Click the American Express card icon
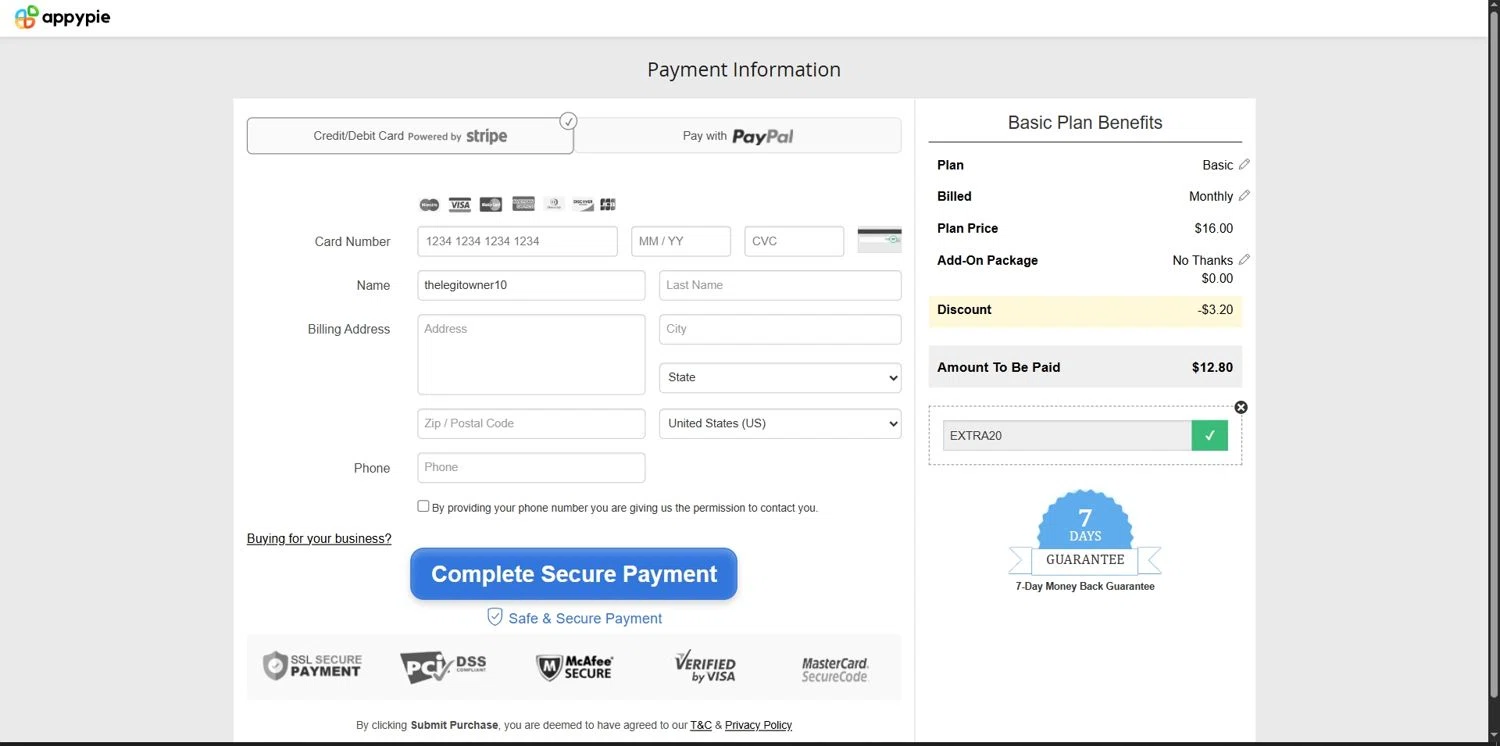The image size is (1500, 746). coord(523,204)
